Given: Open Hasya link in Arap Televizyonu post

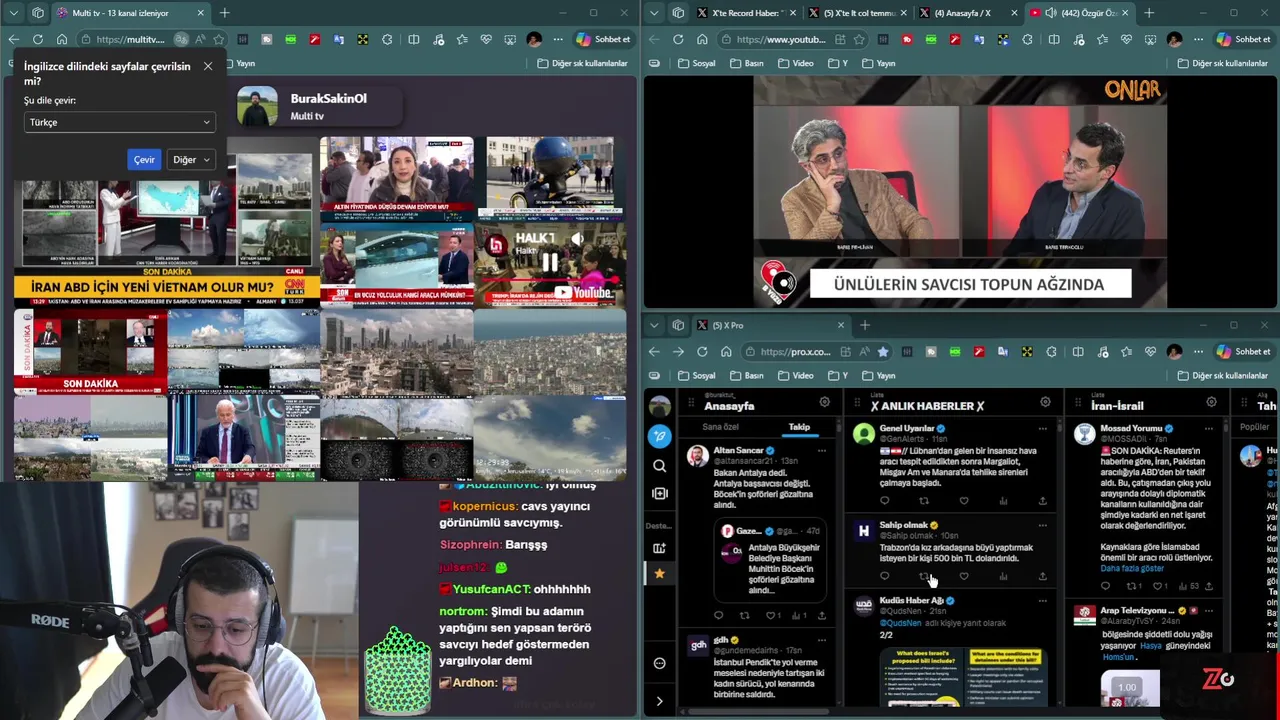Looking at the screenshot, I should click(x=1150, y=646).
